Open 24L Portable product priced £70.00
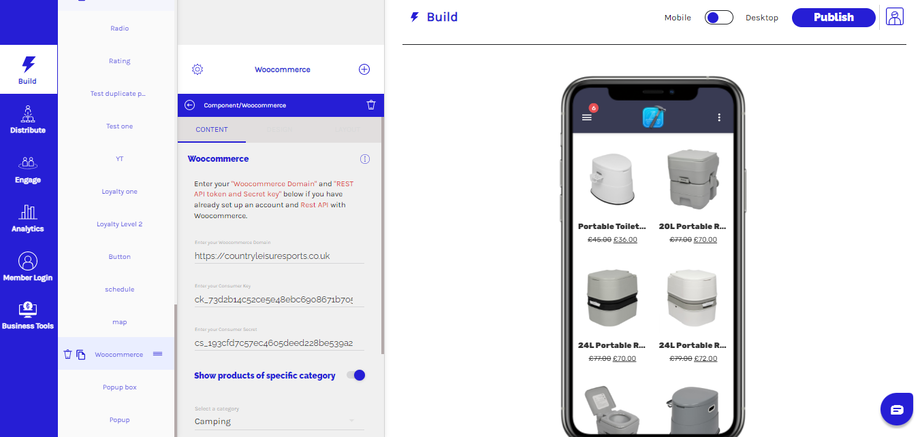 pos(612,315)
